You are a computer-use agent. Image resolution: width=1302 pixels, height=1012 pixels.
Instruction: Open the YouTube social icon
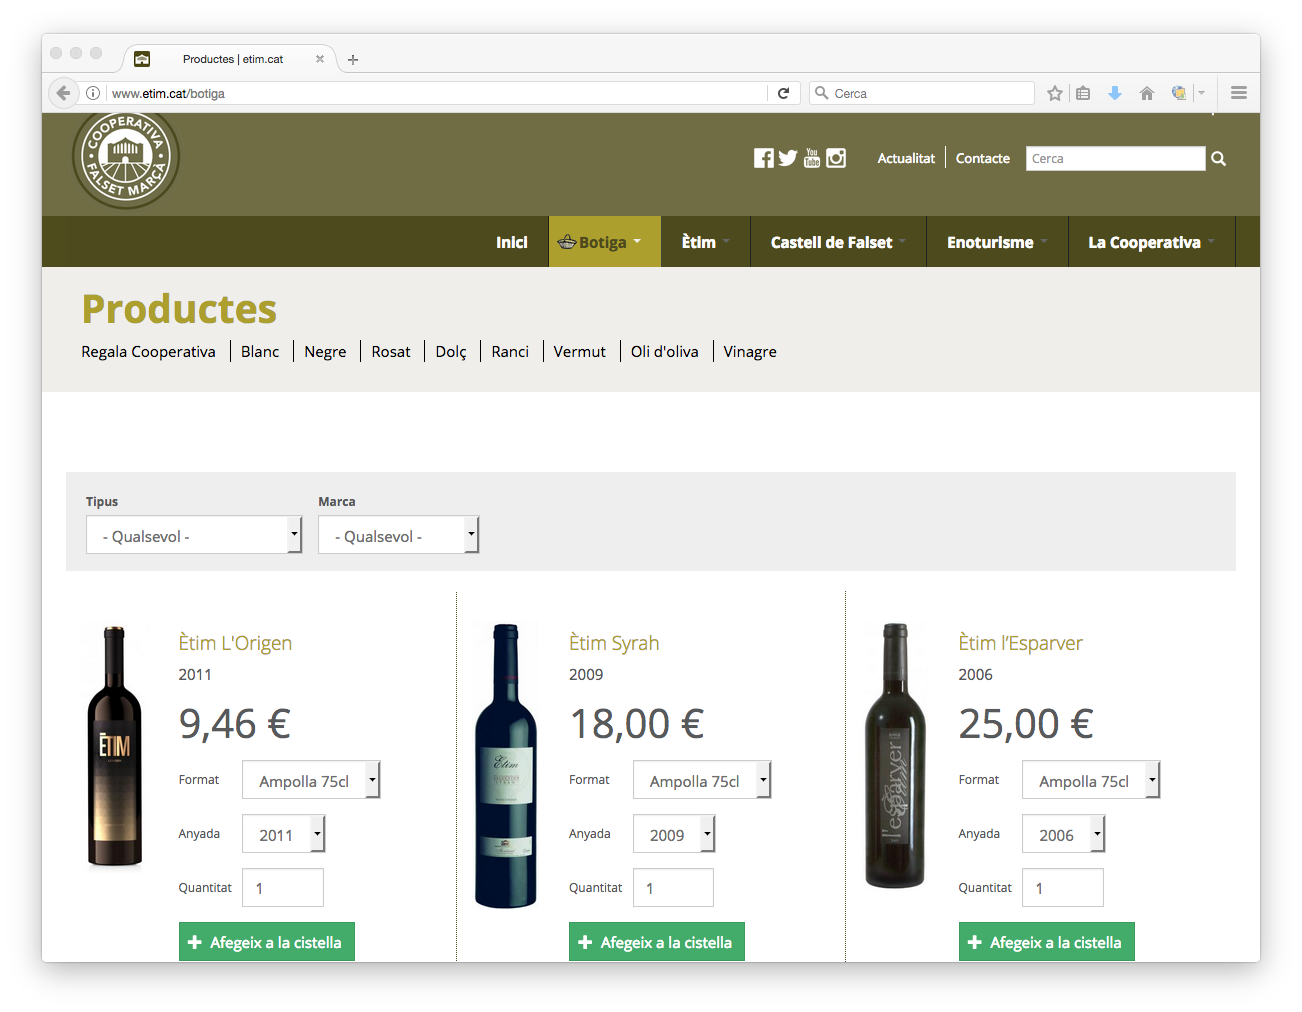pos(812,158)
